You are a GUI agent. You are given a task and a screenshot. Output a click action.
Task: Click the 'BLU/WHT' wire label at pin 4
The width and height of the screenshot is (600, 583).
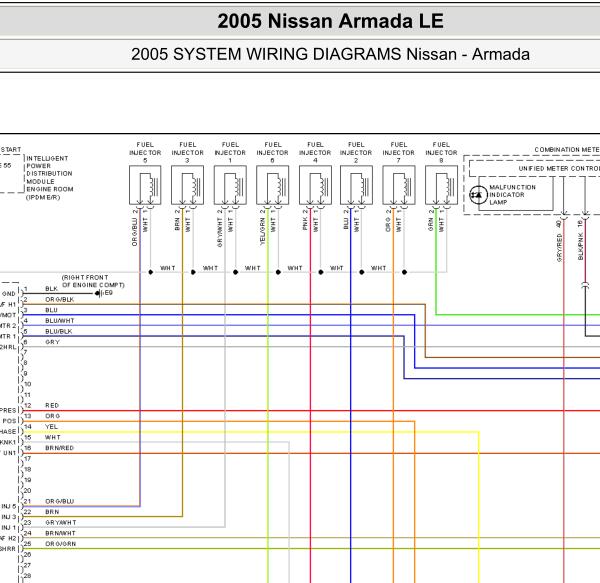point(60,321)
